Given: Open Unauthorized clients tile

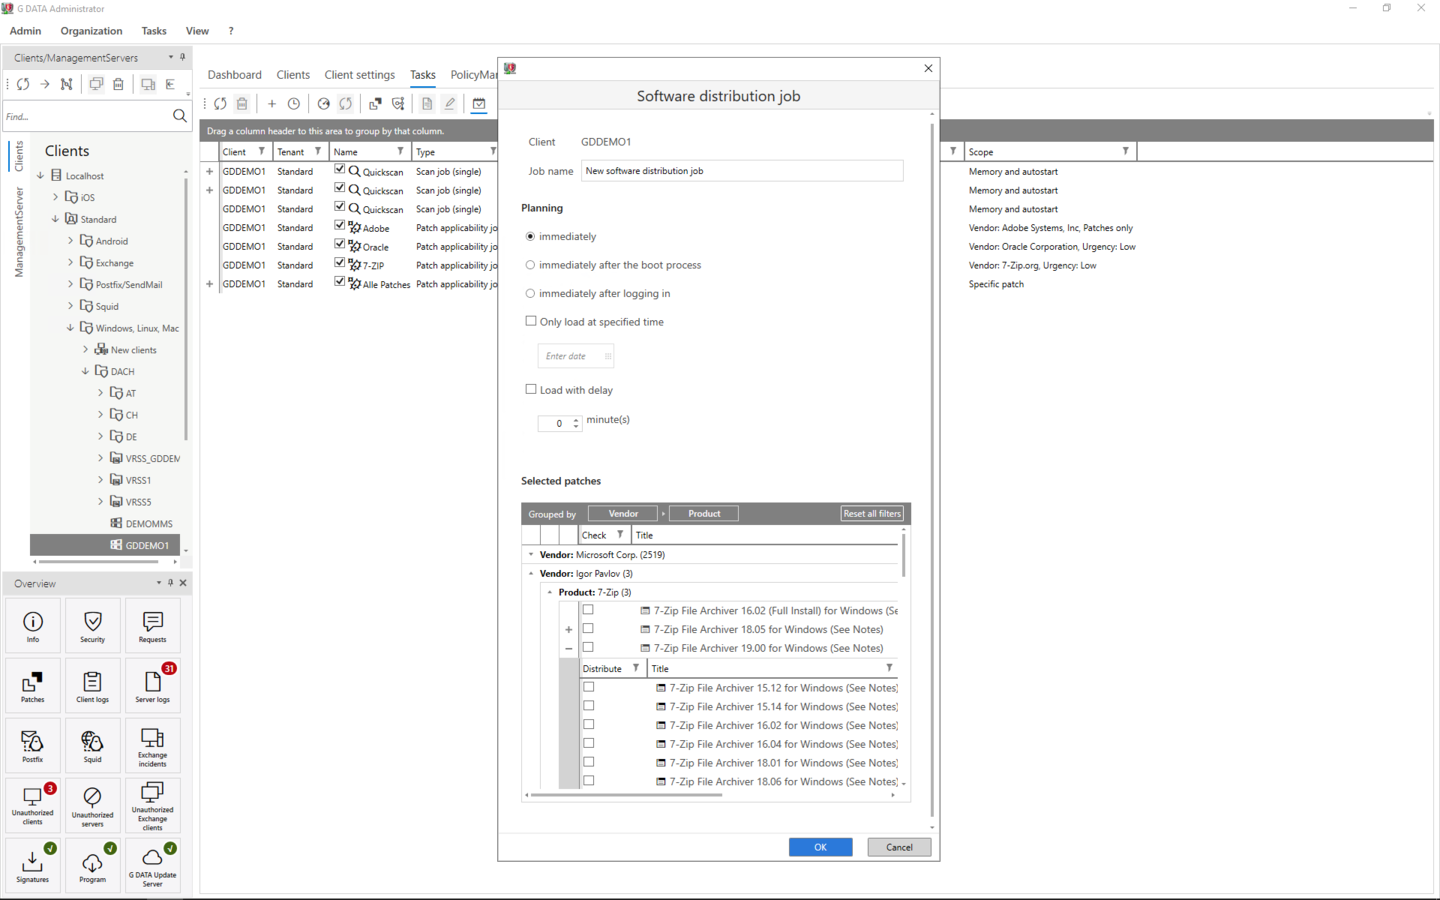Looking at the screenshot, I should tap(32, 805).
